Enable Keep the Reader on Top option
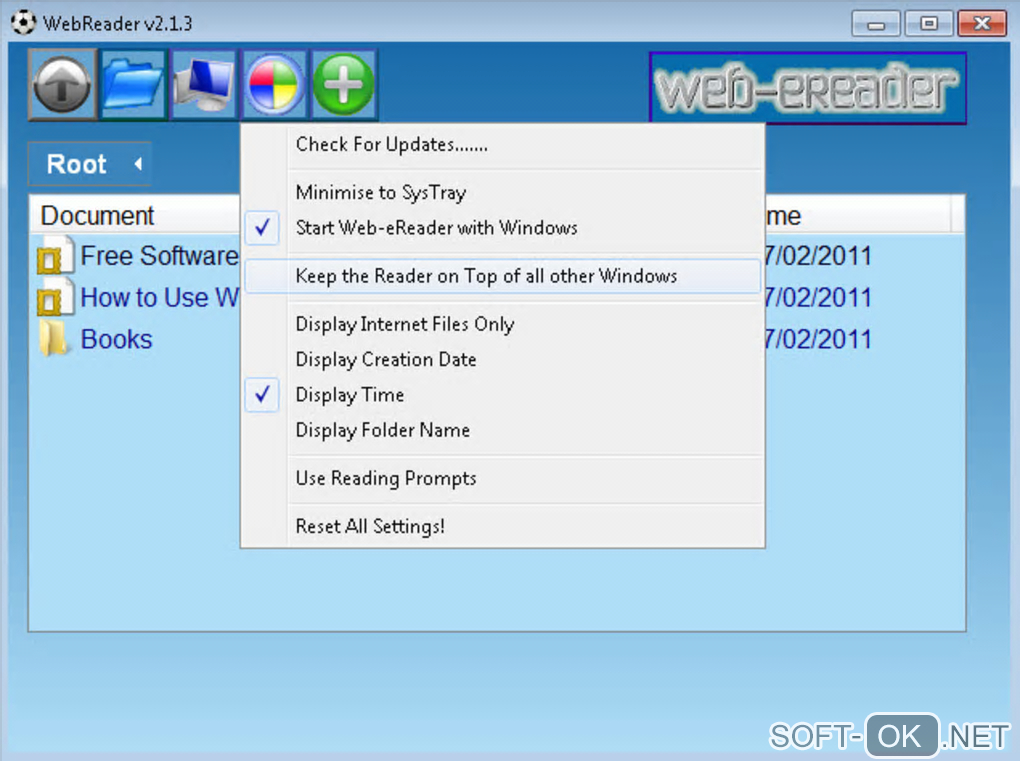Screen dimensions: 1020x761 [502, 276]
